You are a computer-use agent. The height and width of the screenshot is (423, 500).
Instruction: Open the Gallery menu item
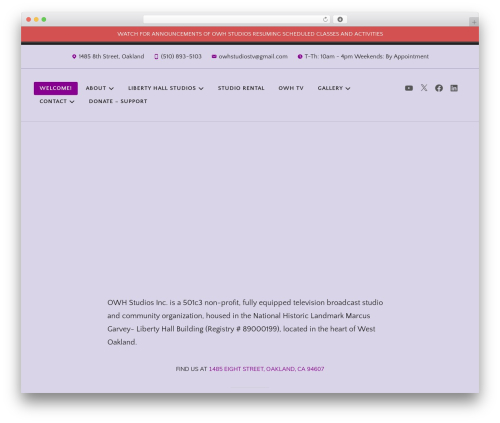click(330, 88)
